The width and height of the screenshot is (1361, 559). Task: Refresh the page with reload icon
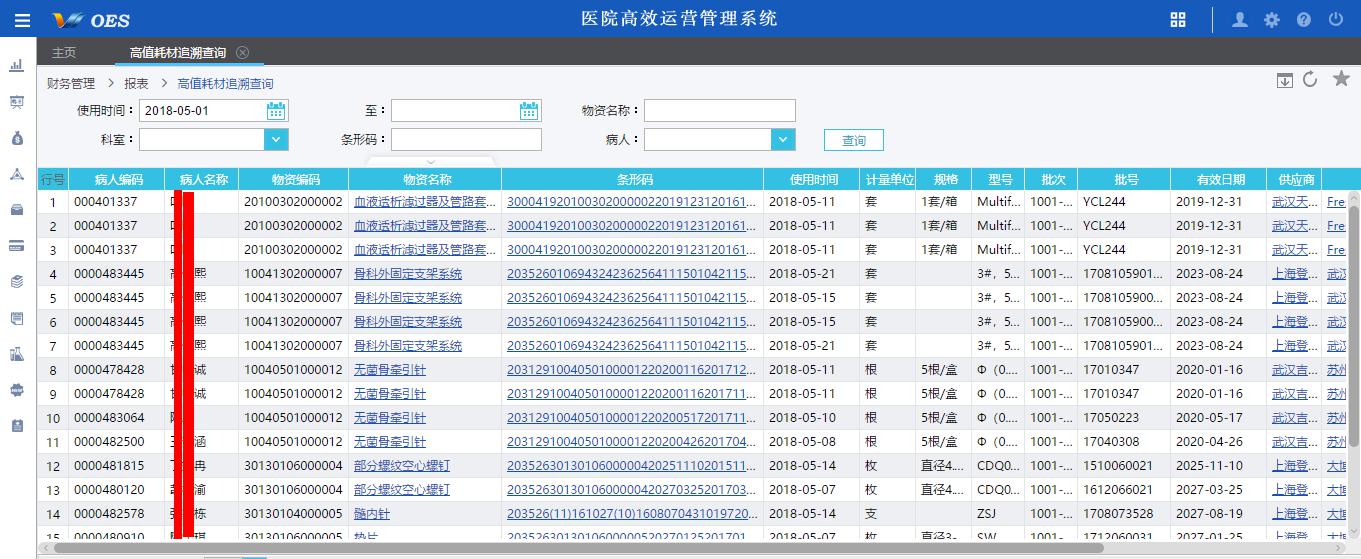[1310, 80]
